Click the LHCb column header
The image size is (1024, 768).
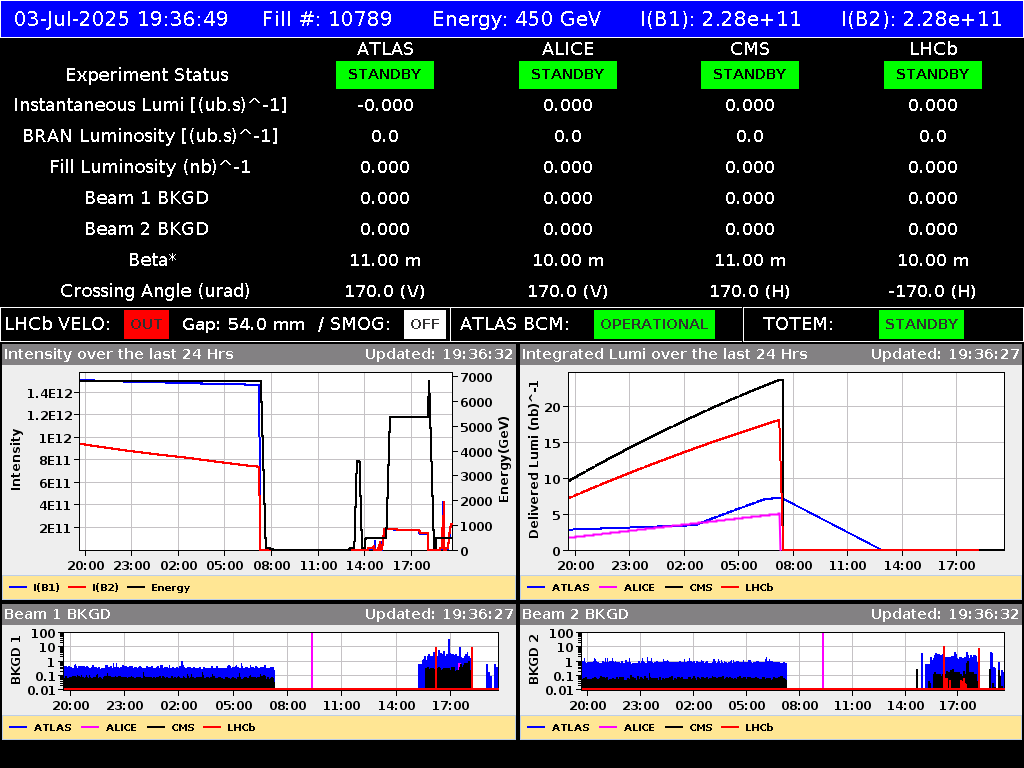[x=933, y=49]
